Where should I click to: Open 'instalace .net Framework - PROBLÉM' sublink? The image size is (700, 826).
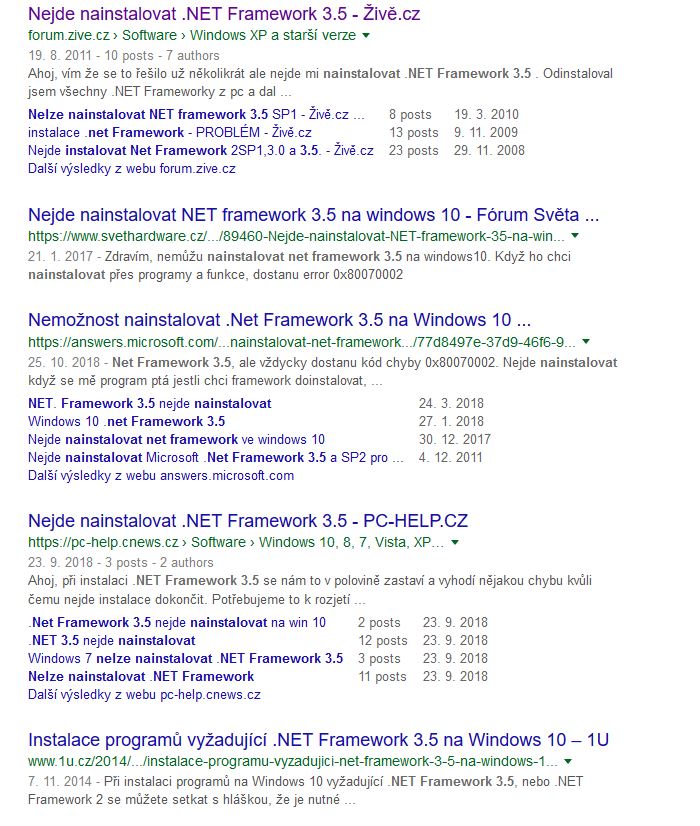(170, 132)
